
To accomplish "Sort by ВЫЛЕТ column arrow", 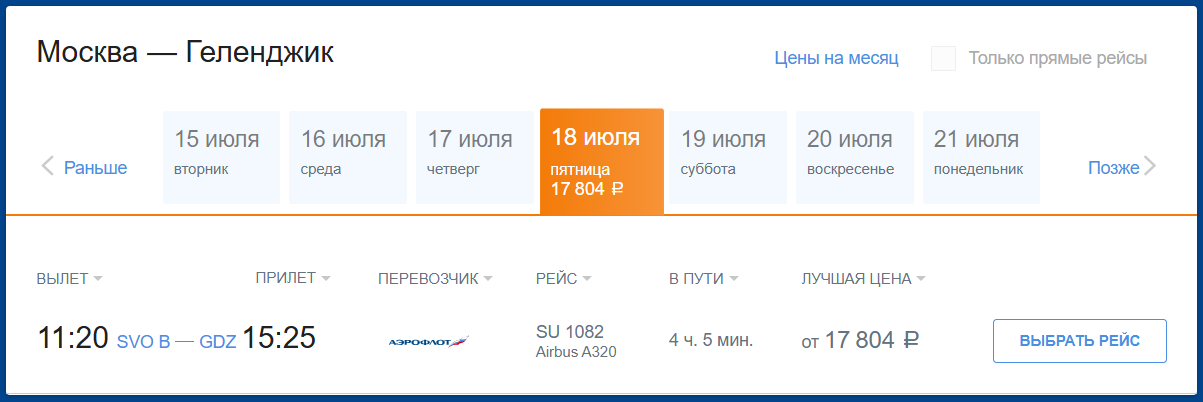I will click(98, 279).
